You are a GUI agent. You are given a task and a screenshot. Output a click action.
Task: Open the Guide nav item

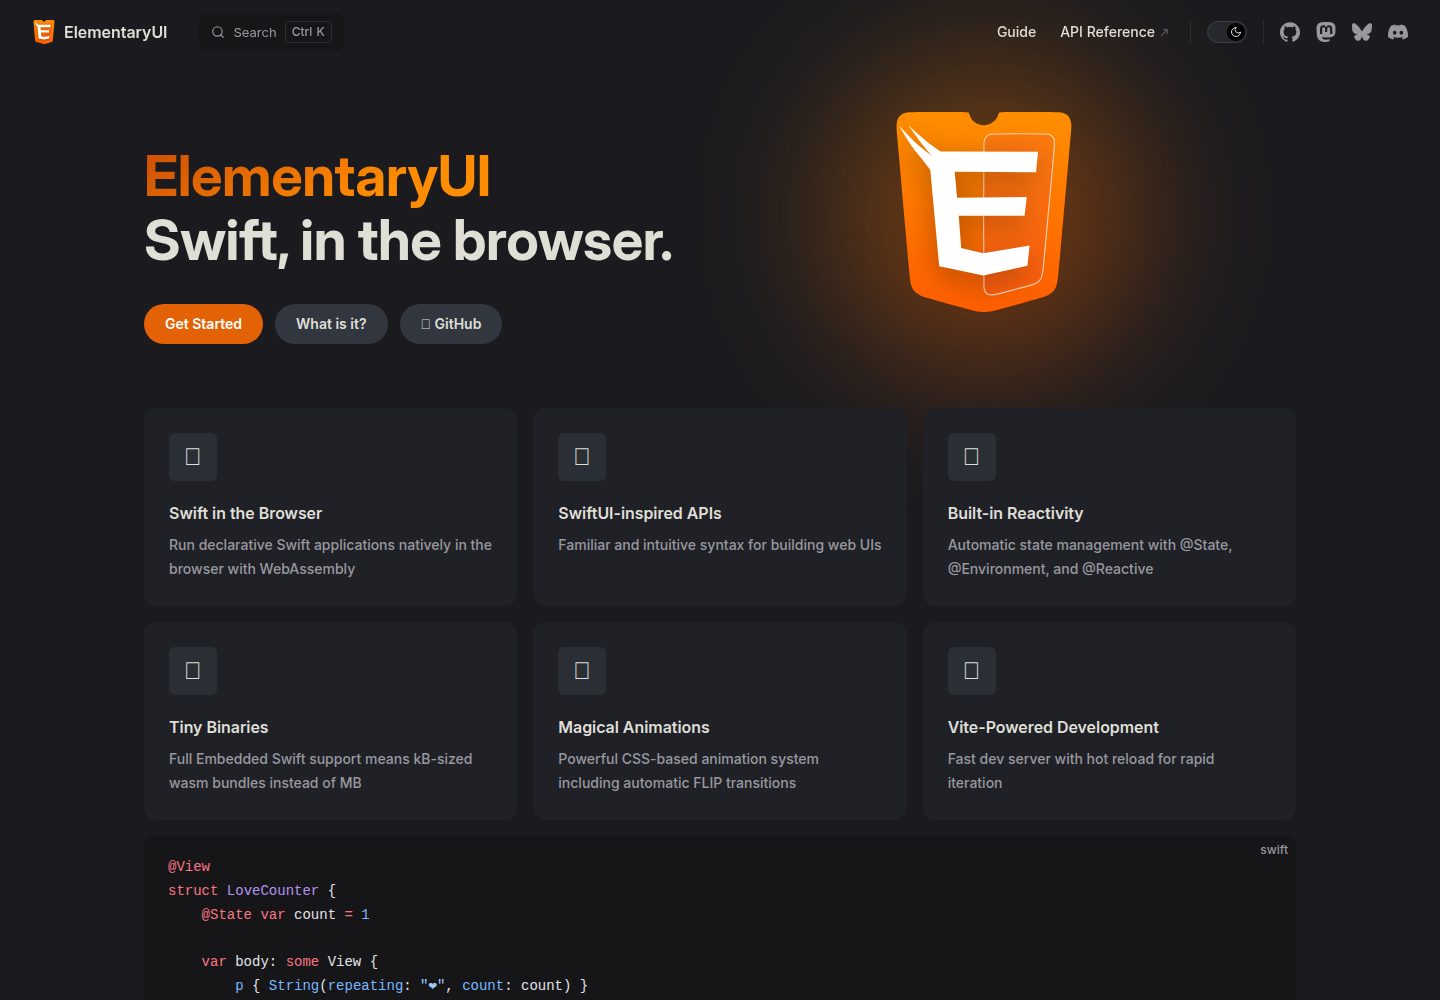[1016, 32]
